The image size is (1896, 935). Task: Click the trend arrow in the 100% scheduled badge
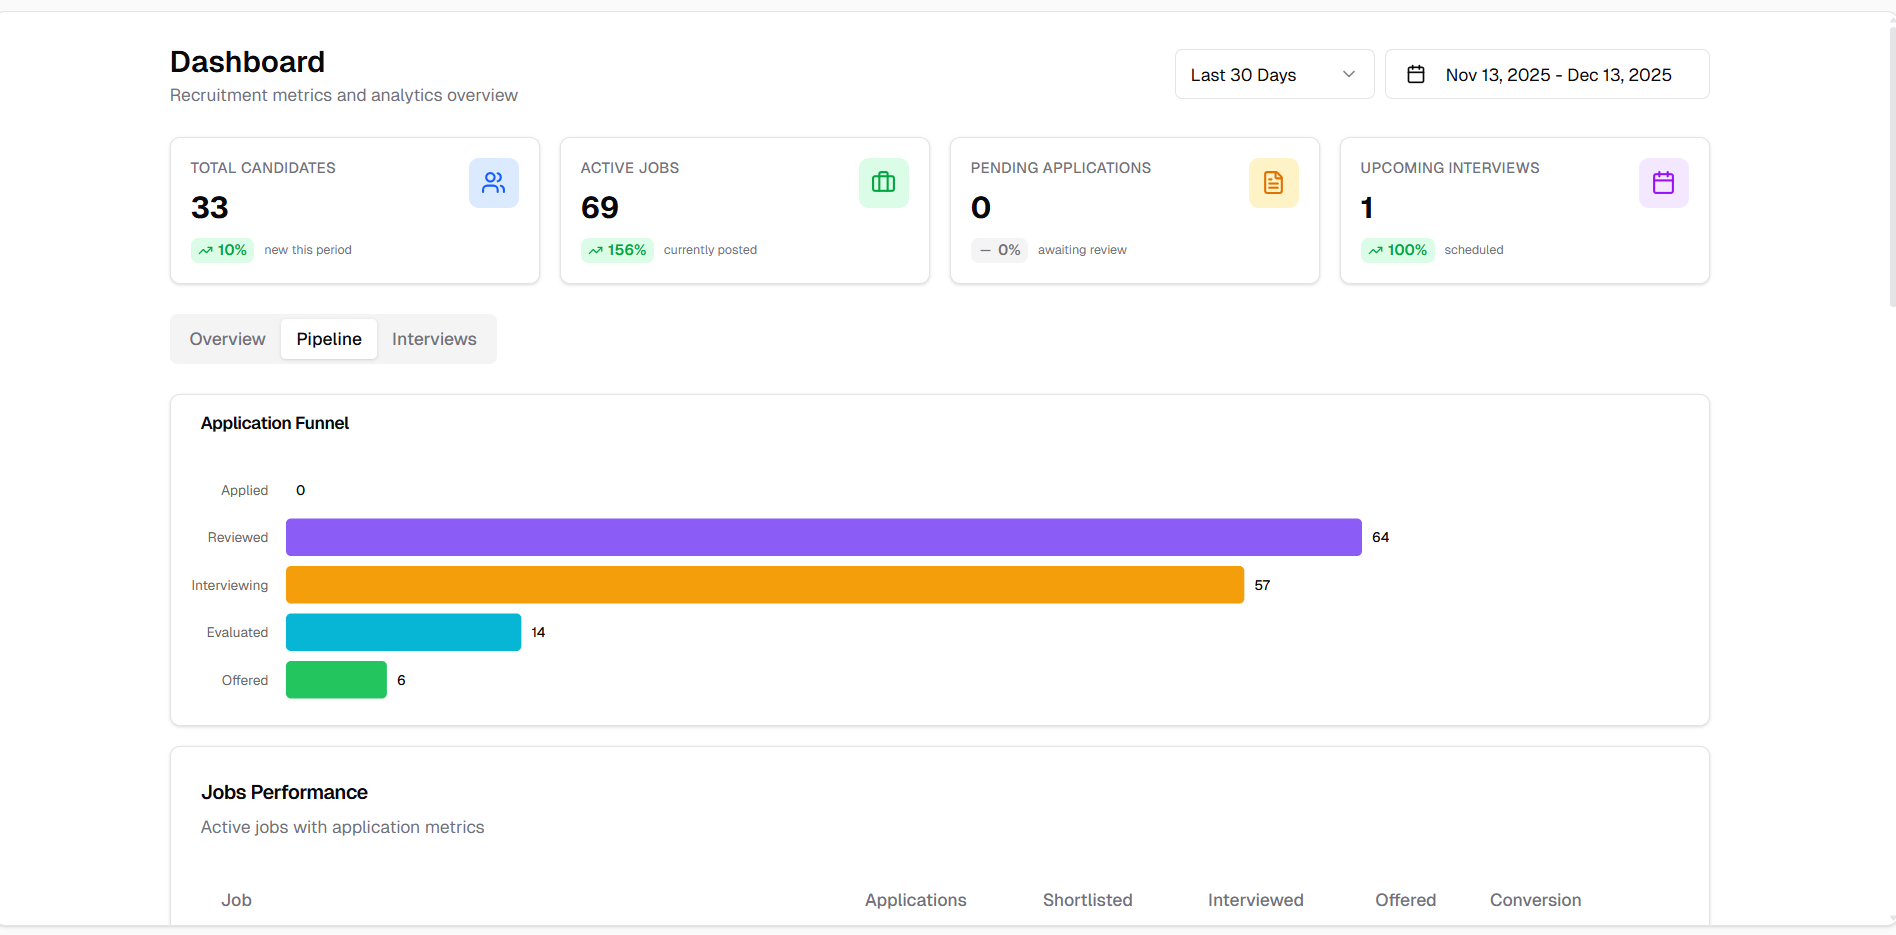tap(1376, 250)
